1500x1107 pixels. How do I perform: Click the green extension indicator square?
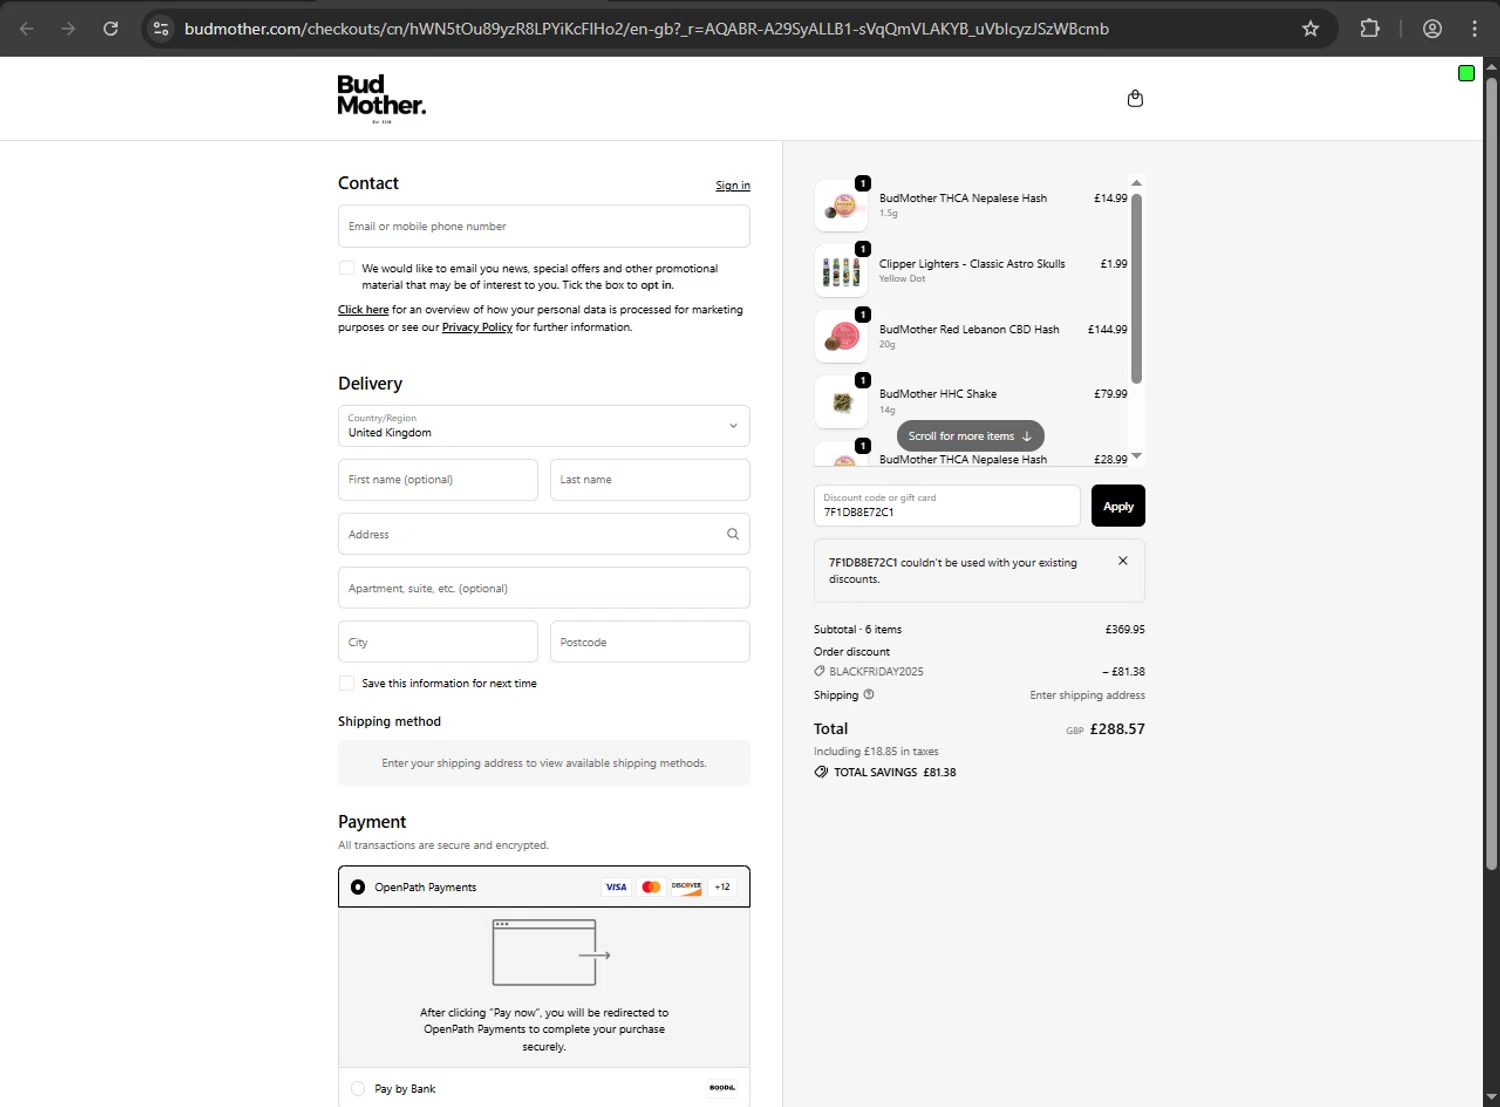(x=1466, y=73)
